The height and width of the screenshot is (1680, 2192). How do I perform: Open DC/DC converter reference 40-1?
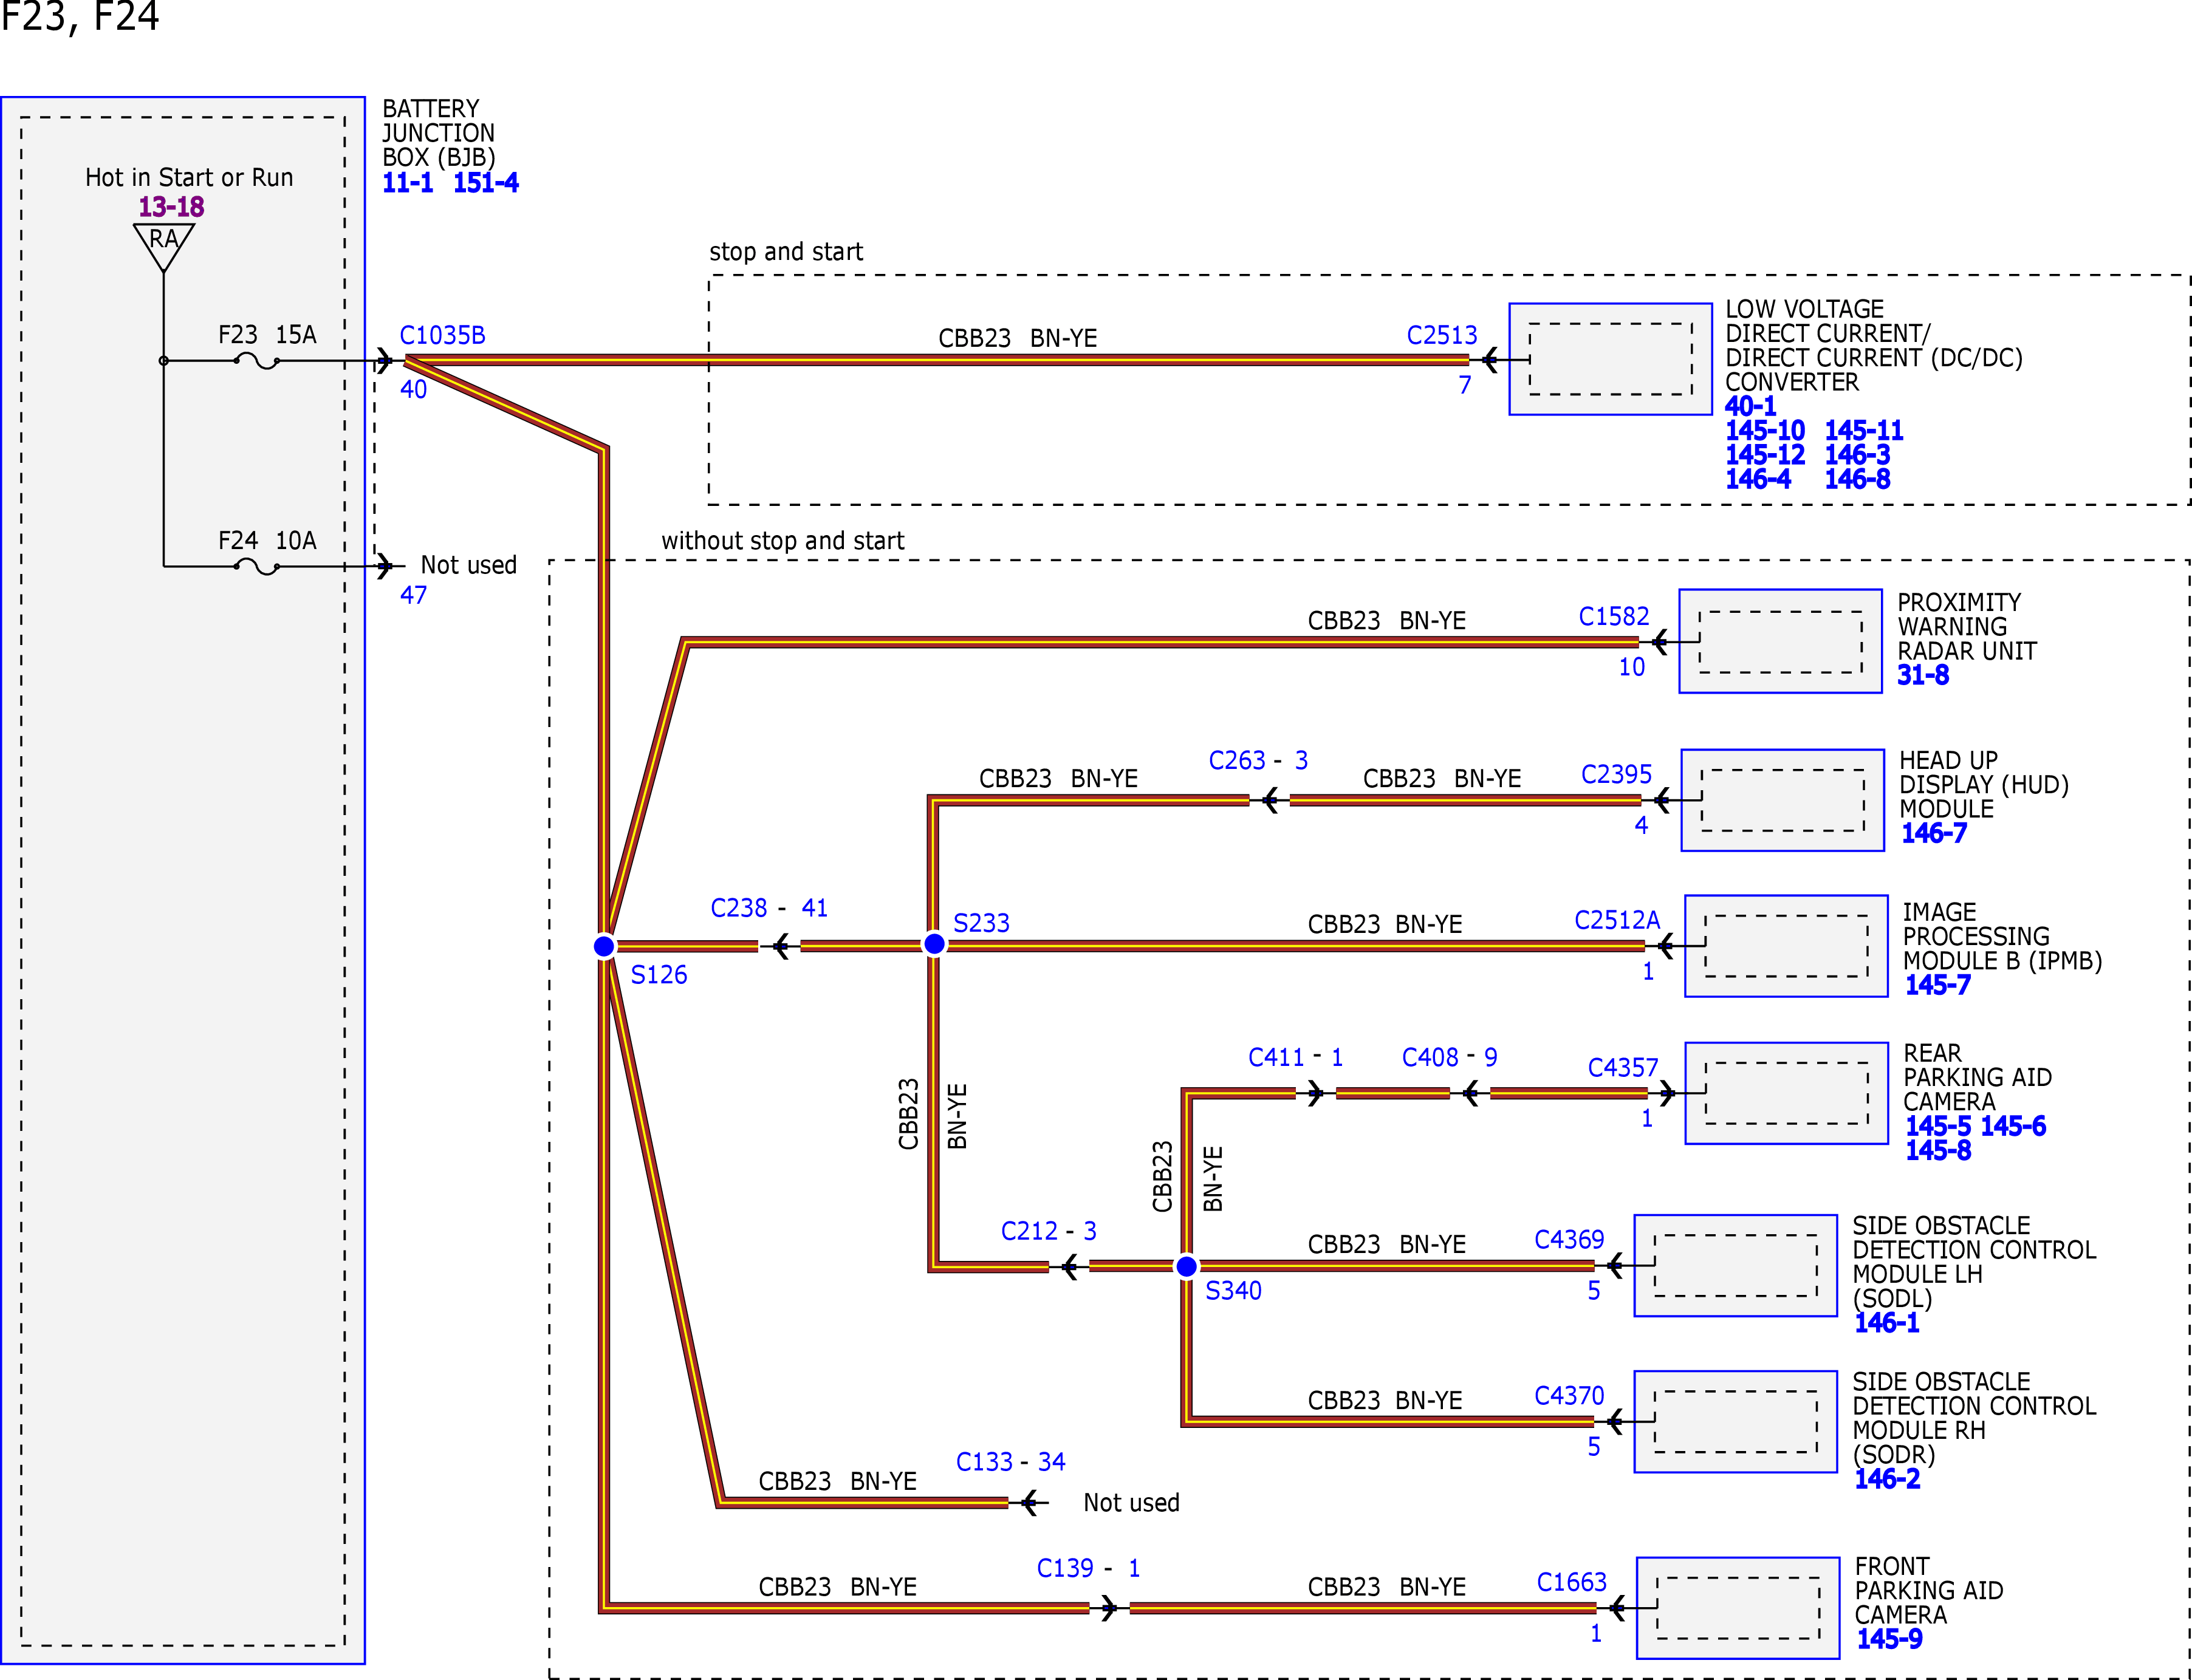[x=1751, y=406]
